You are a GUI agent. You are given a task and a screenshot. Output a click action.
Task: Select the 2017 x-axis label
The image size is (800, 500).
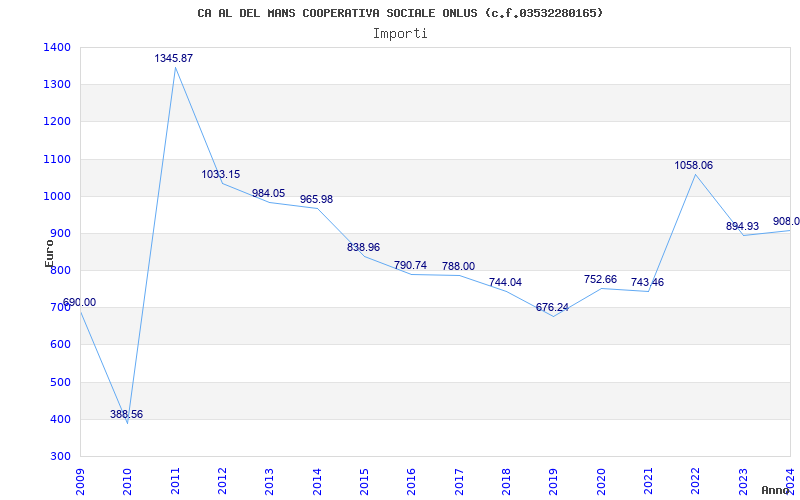click(x=459, y=482)
